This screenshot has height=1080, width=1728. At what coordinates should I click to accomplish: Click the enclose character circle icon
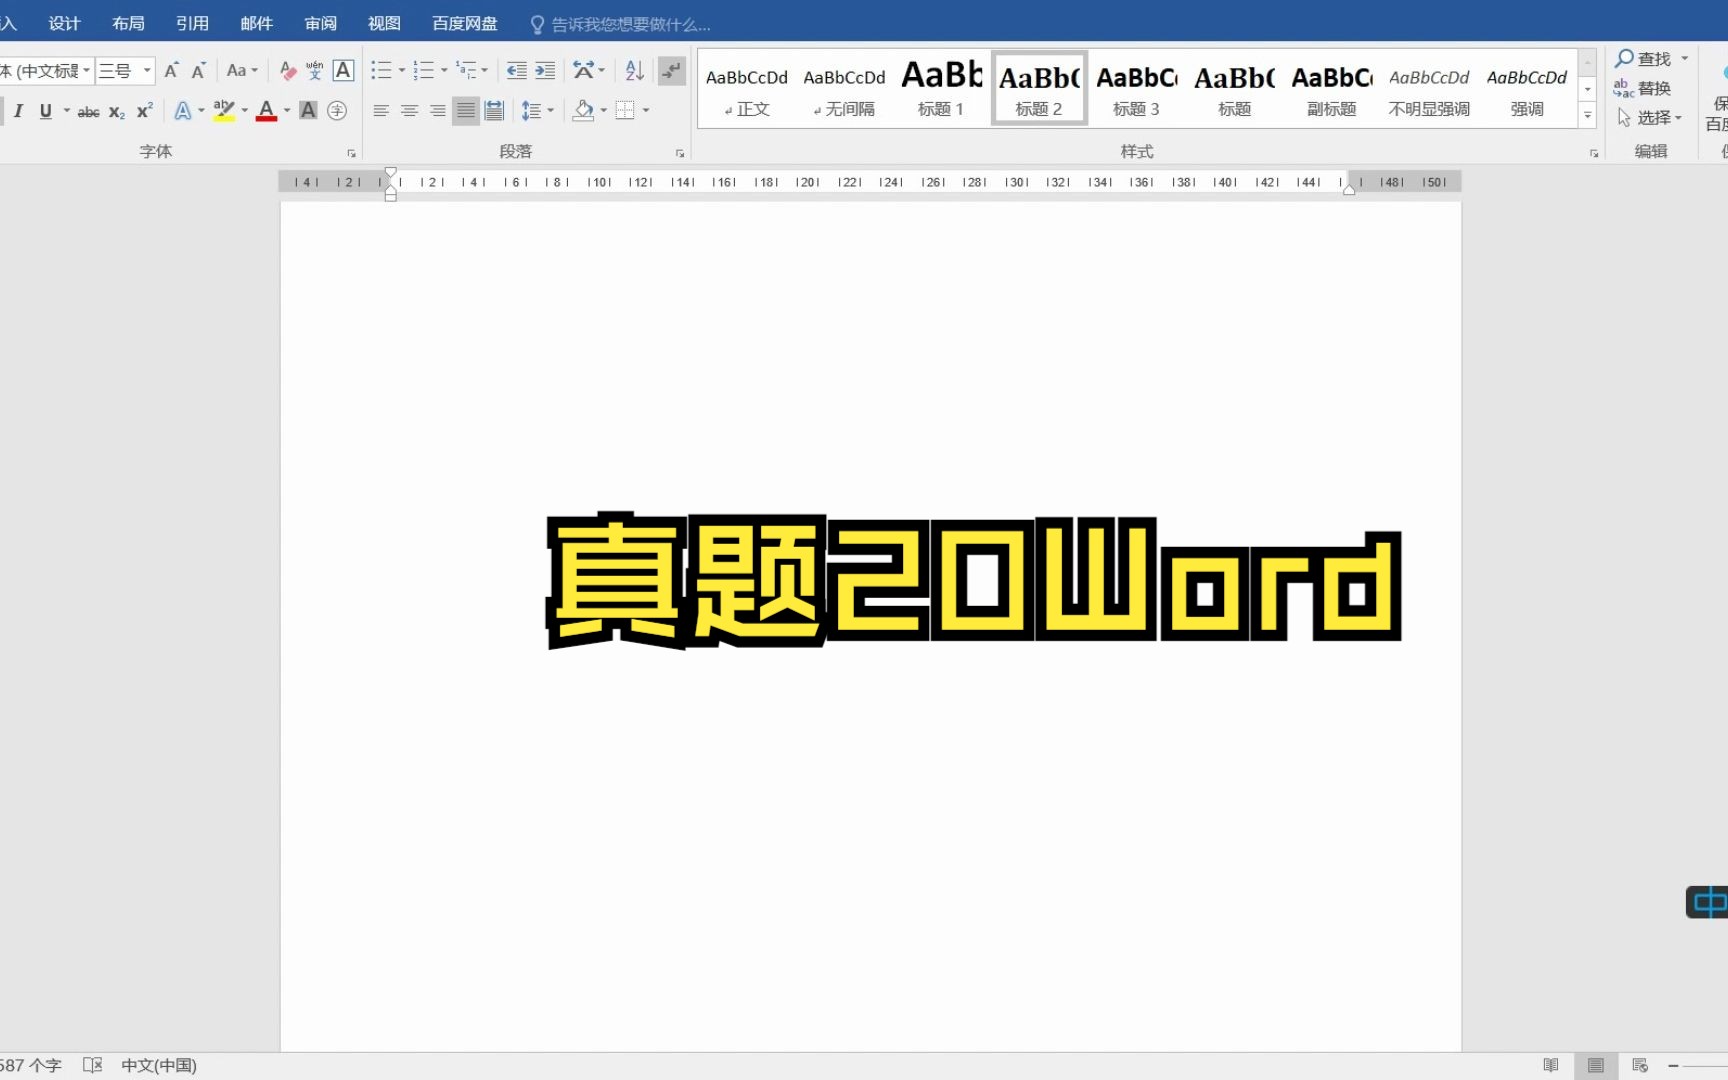[x=337, y=111]
